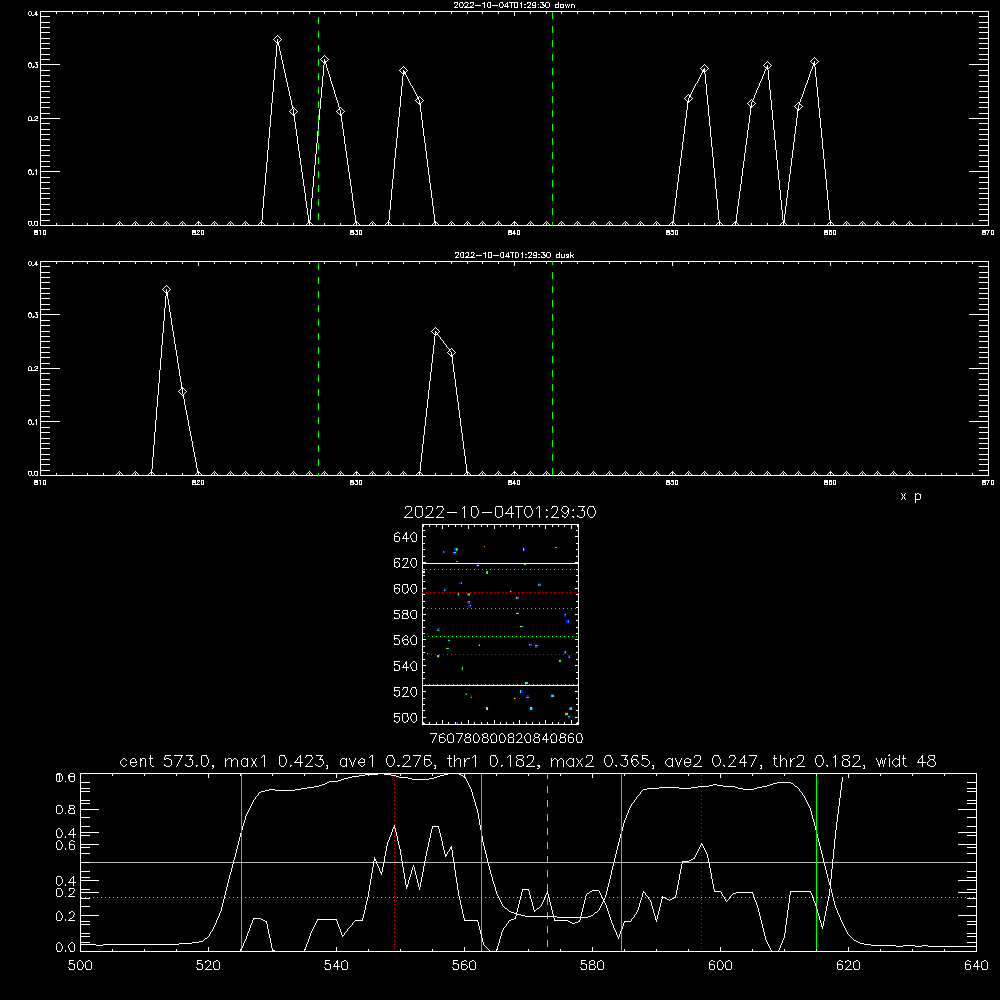Click the upper solid white line in scatter plot

coord(500,564)
